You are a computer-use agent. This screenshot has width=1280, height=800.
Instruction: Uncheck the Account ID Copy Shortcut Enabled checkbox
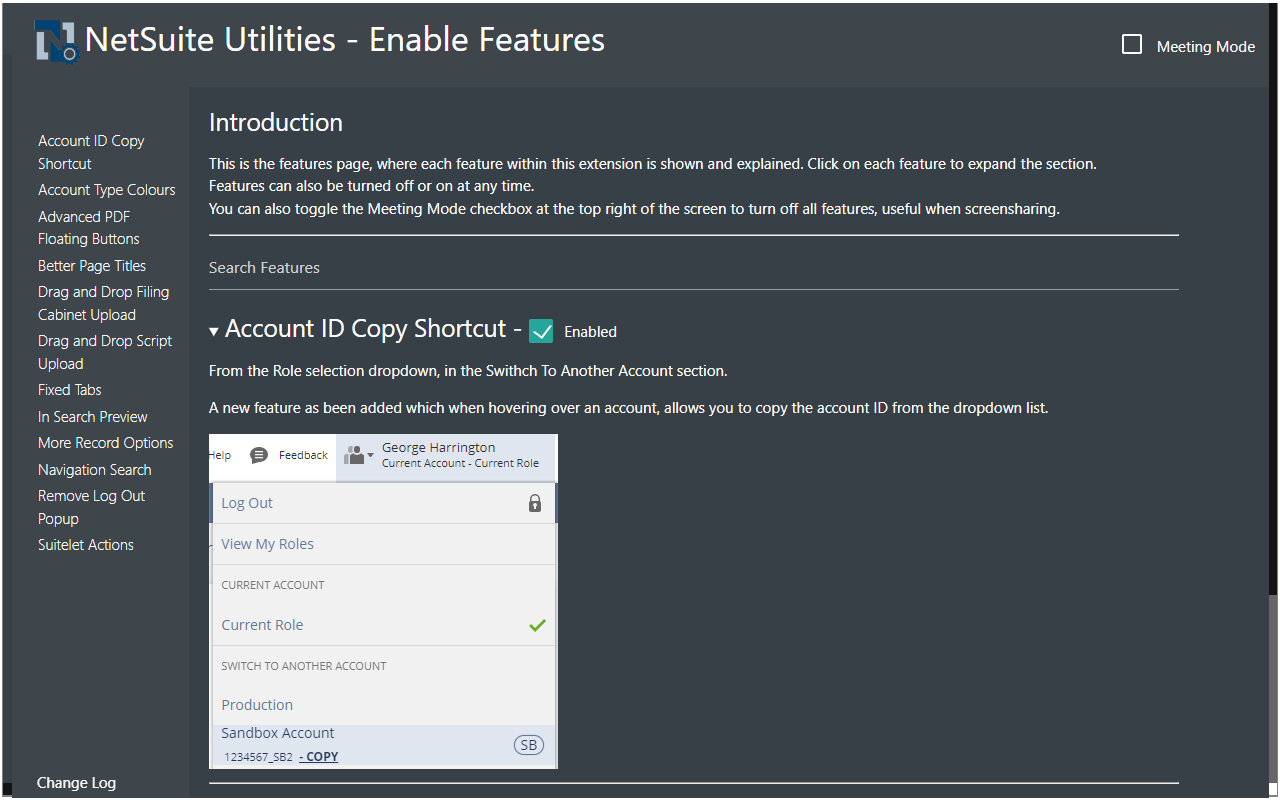tap(541, 331)
